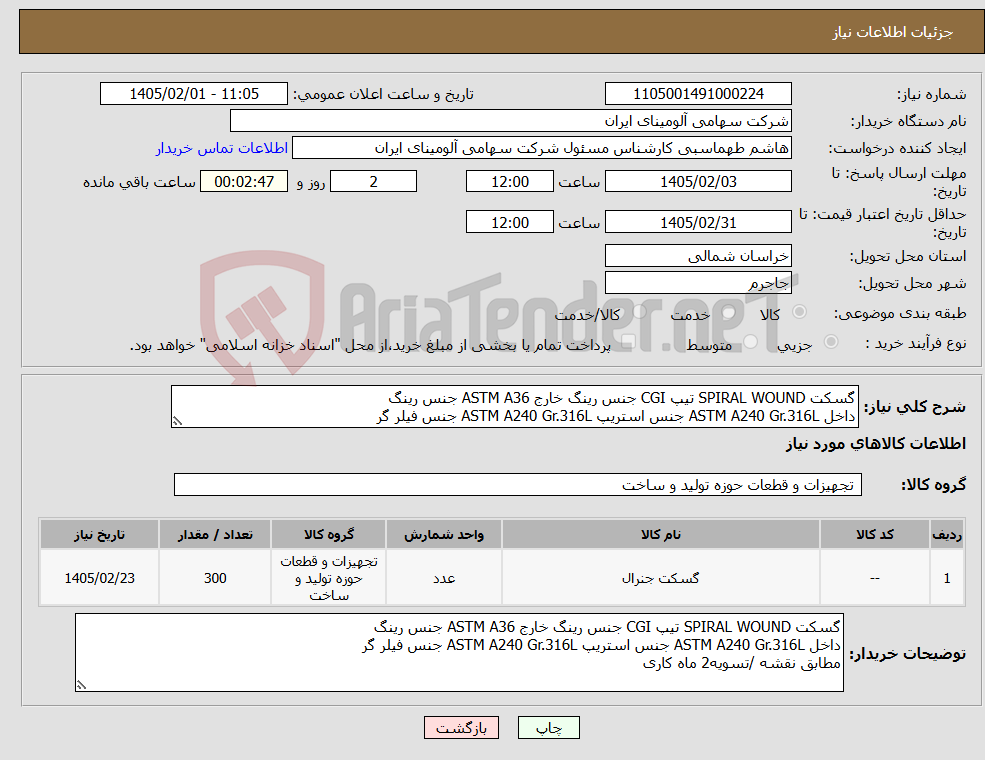Click the Islamic treasury payment note text
The image size is (985, 760).
click(x=370, y=345)
